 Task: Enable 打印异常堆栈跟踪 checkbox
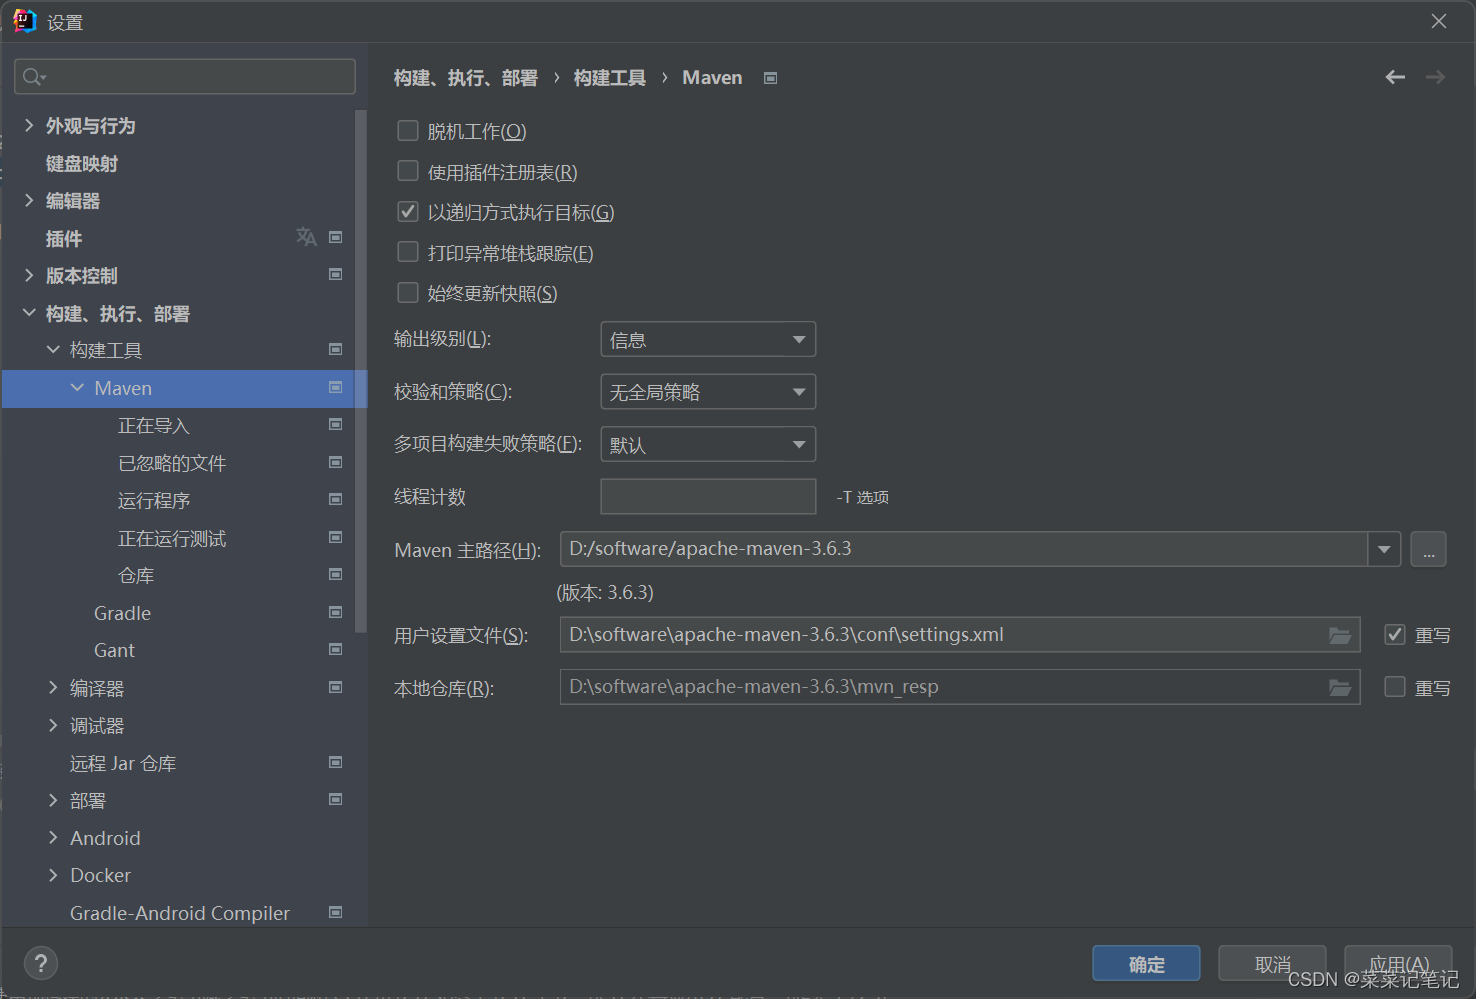[408, 252]
